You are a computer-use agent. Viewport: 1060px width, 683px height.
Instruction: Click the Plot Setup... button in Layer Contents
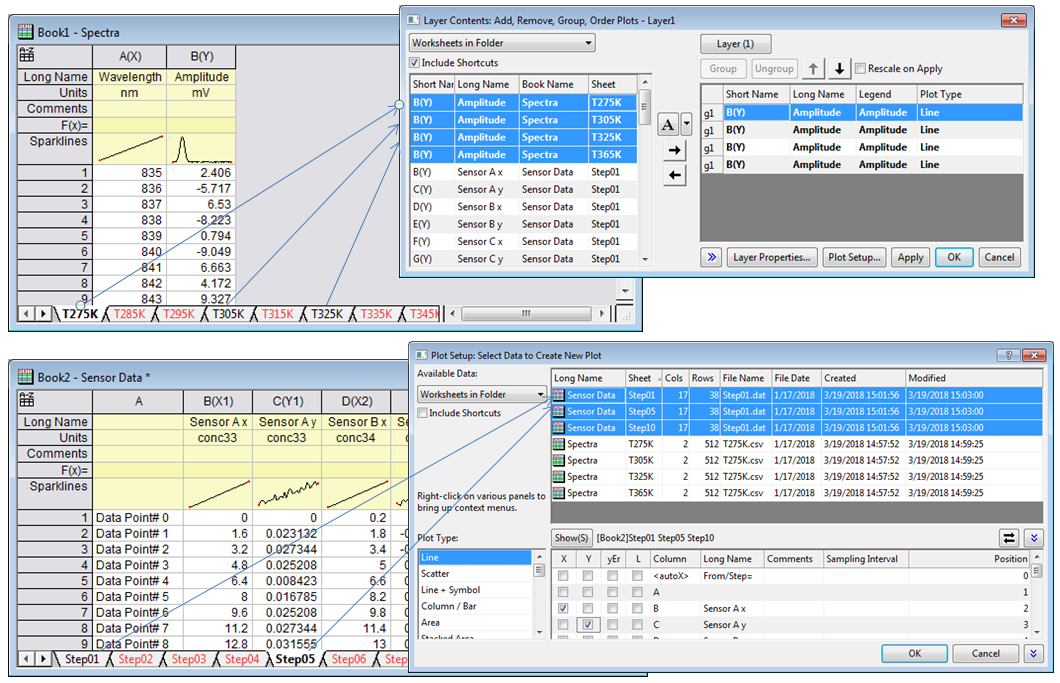pos(855,257)
